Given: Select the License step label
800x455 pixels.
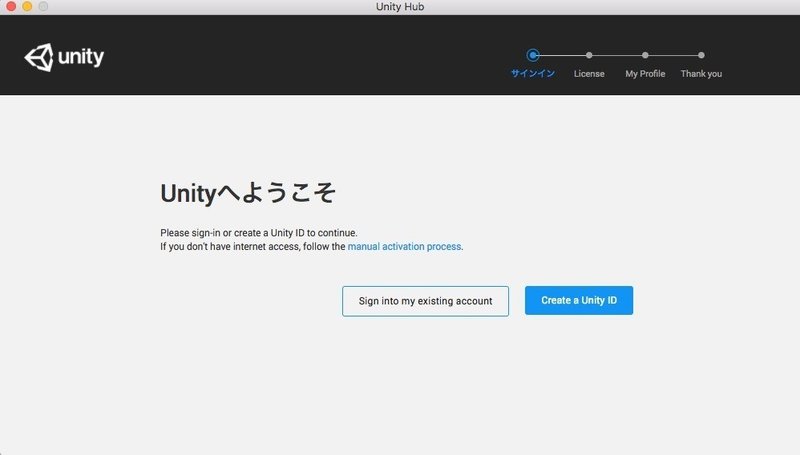Looking at the screenshot, I should [589, 73].
